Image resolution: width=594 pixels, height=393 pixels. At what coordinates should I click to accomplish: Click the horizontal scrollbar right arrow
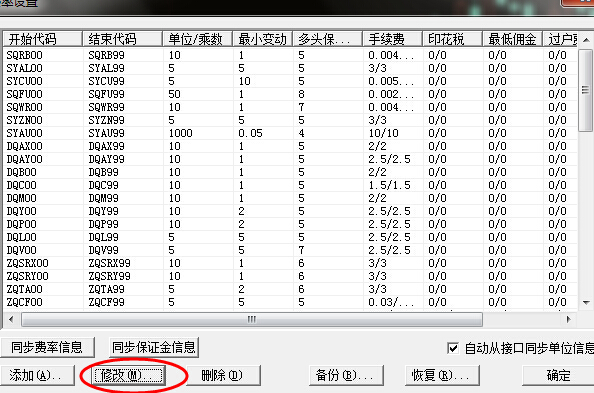(x=569, y=319)
